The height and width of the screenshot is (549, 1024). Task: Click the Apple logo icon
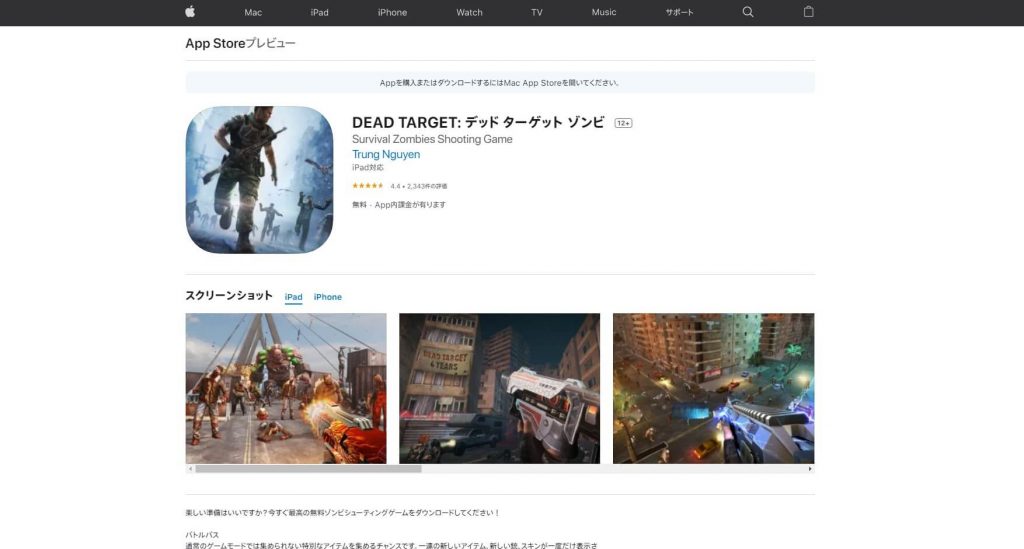[x=190, y=12]
